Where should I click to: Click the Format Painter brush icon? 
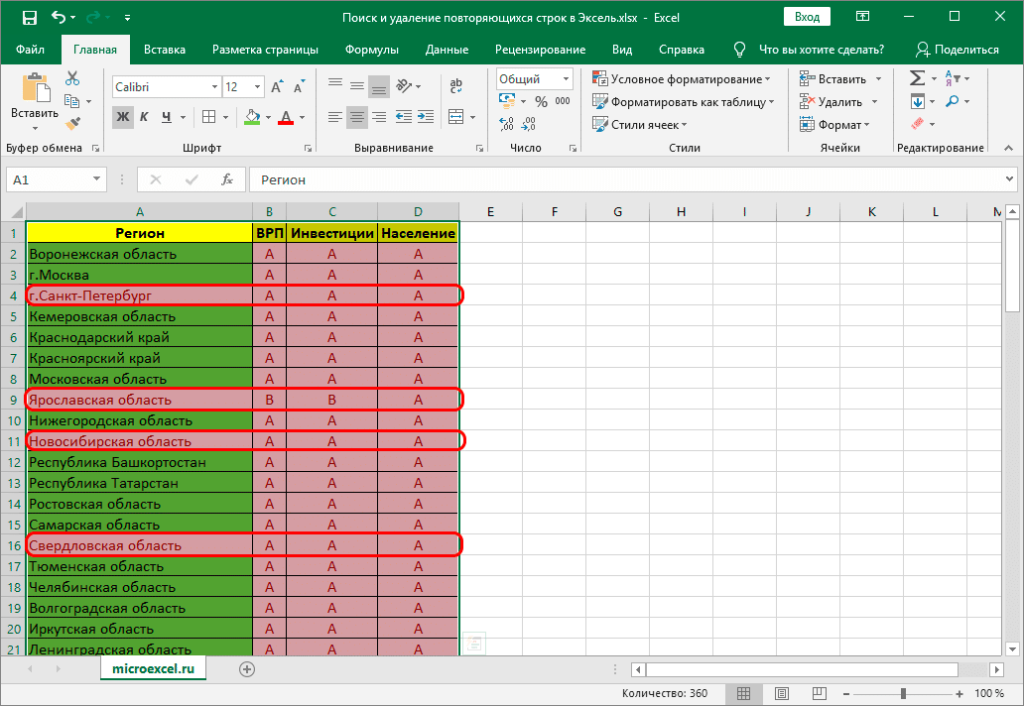coord(73,122)
